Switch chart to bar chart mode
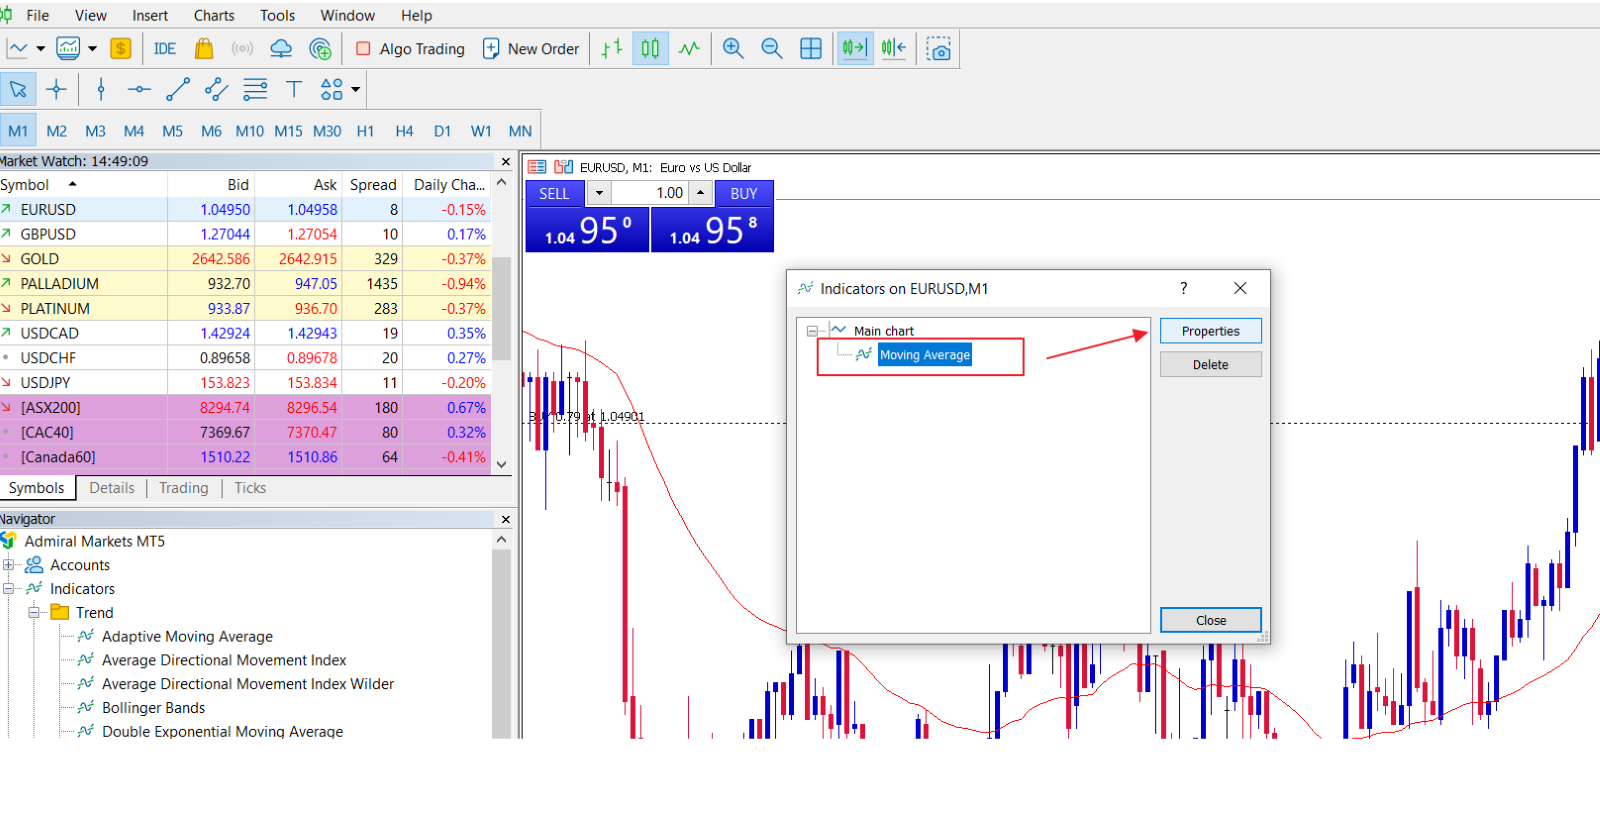The image size is (1600, 827). pos(612,49)
